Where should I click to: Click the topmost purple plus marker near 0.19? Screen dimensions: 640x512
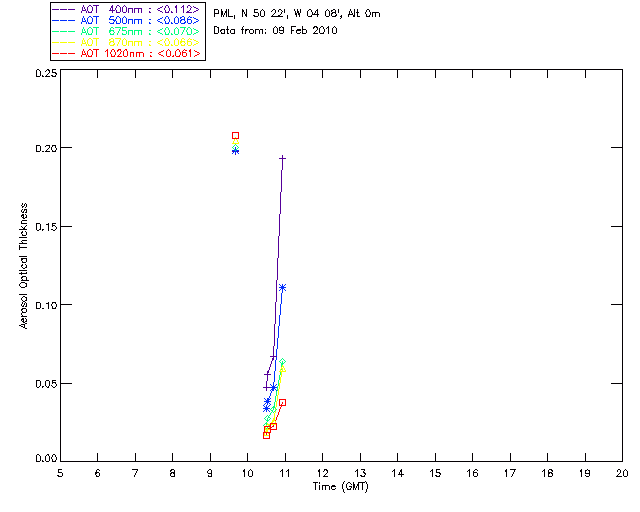pos(282,158)
